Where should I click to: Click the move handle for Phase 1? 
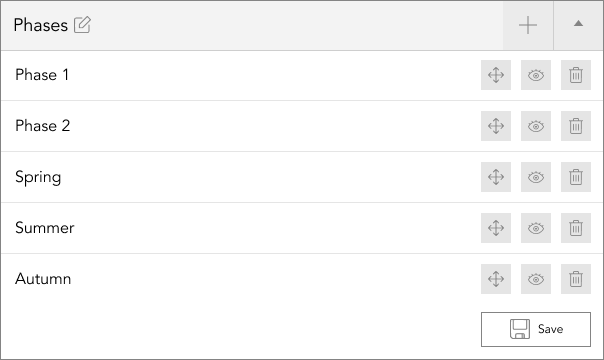[x=496, y=75]
